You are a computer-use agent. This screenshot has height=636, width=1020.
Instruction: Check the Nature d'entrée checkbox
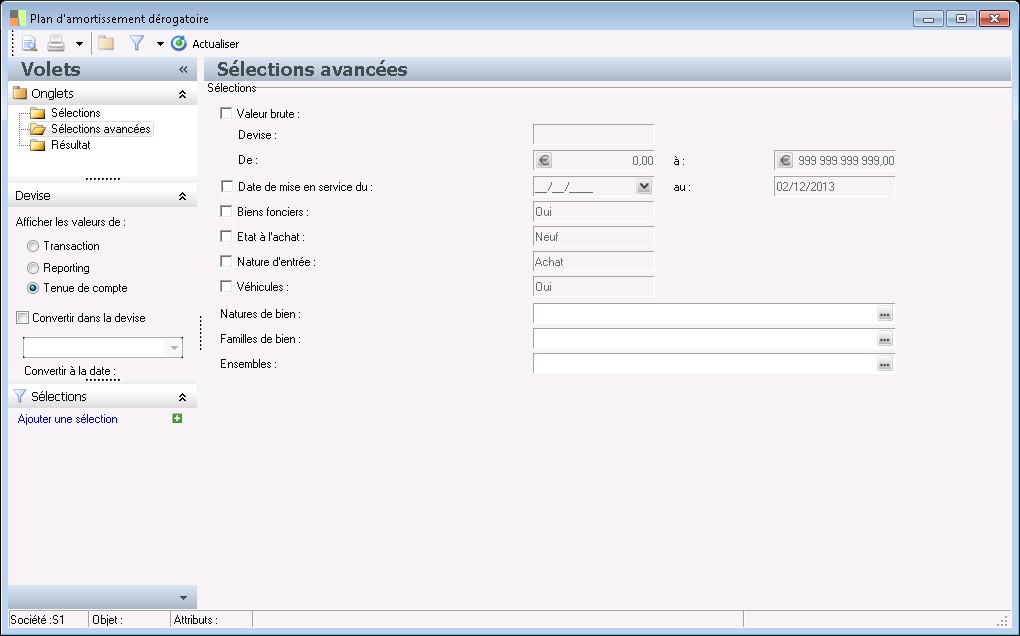[226, 261]
